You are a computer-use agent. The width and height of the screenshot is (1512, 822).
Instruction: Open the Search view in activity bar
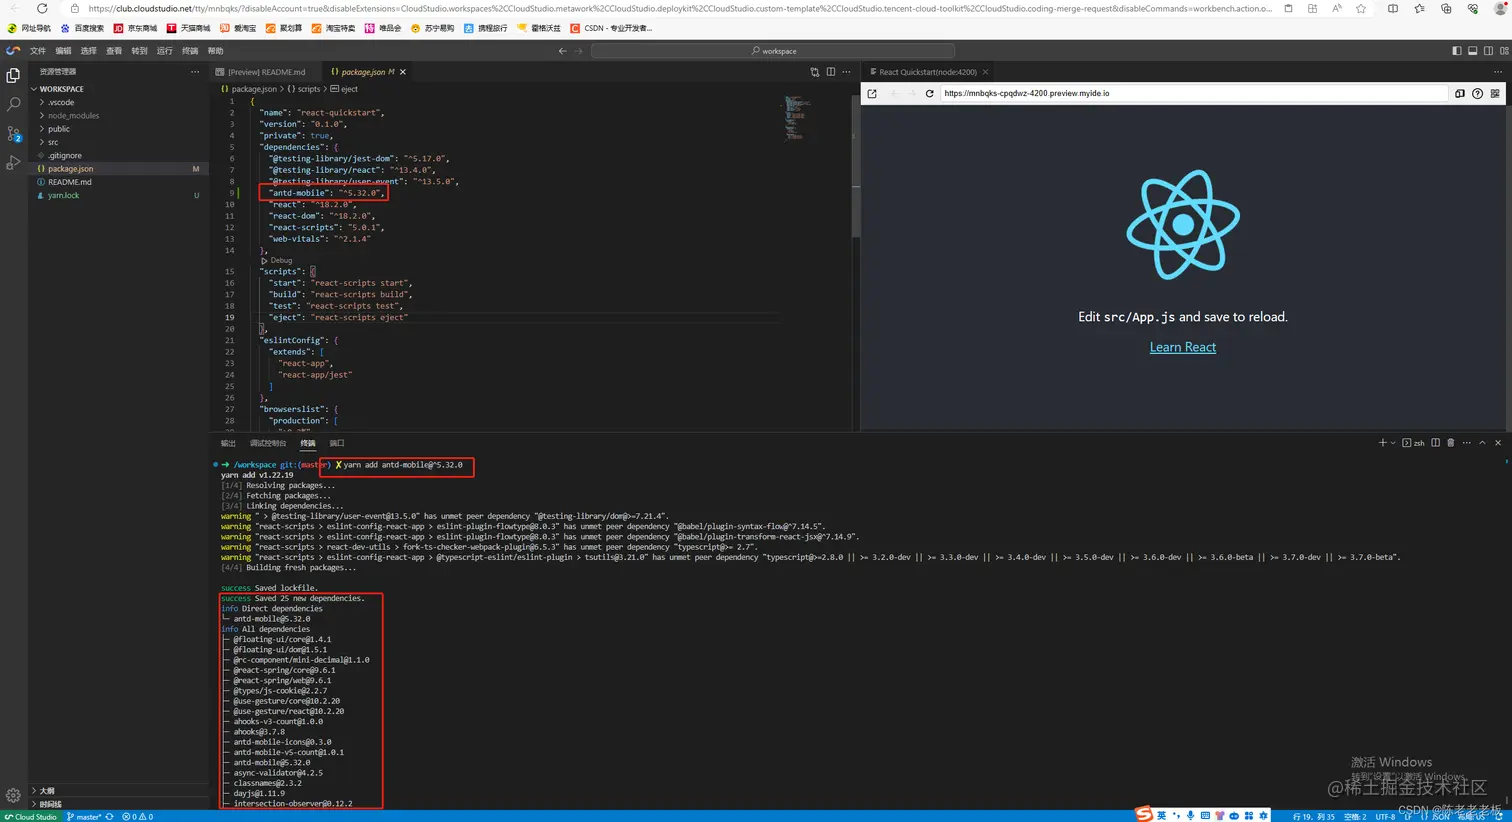point(13,104)
